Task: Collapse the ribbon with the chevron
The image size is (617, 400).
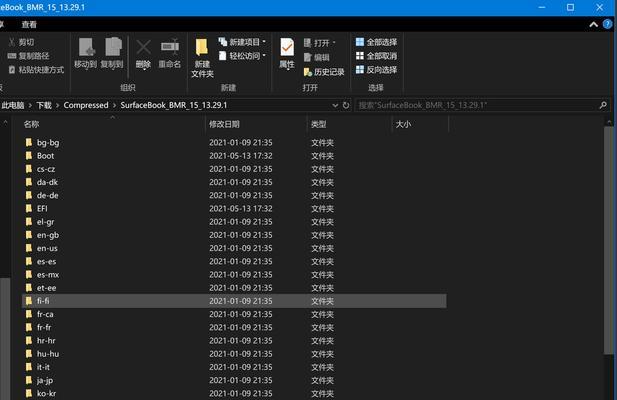Action: point(593,24)
